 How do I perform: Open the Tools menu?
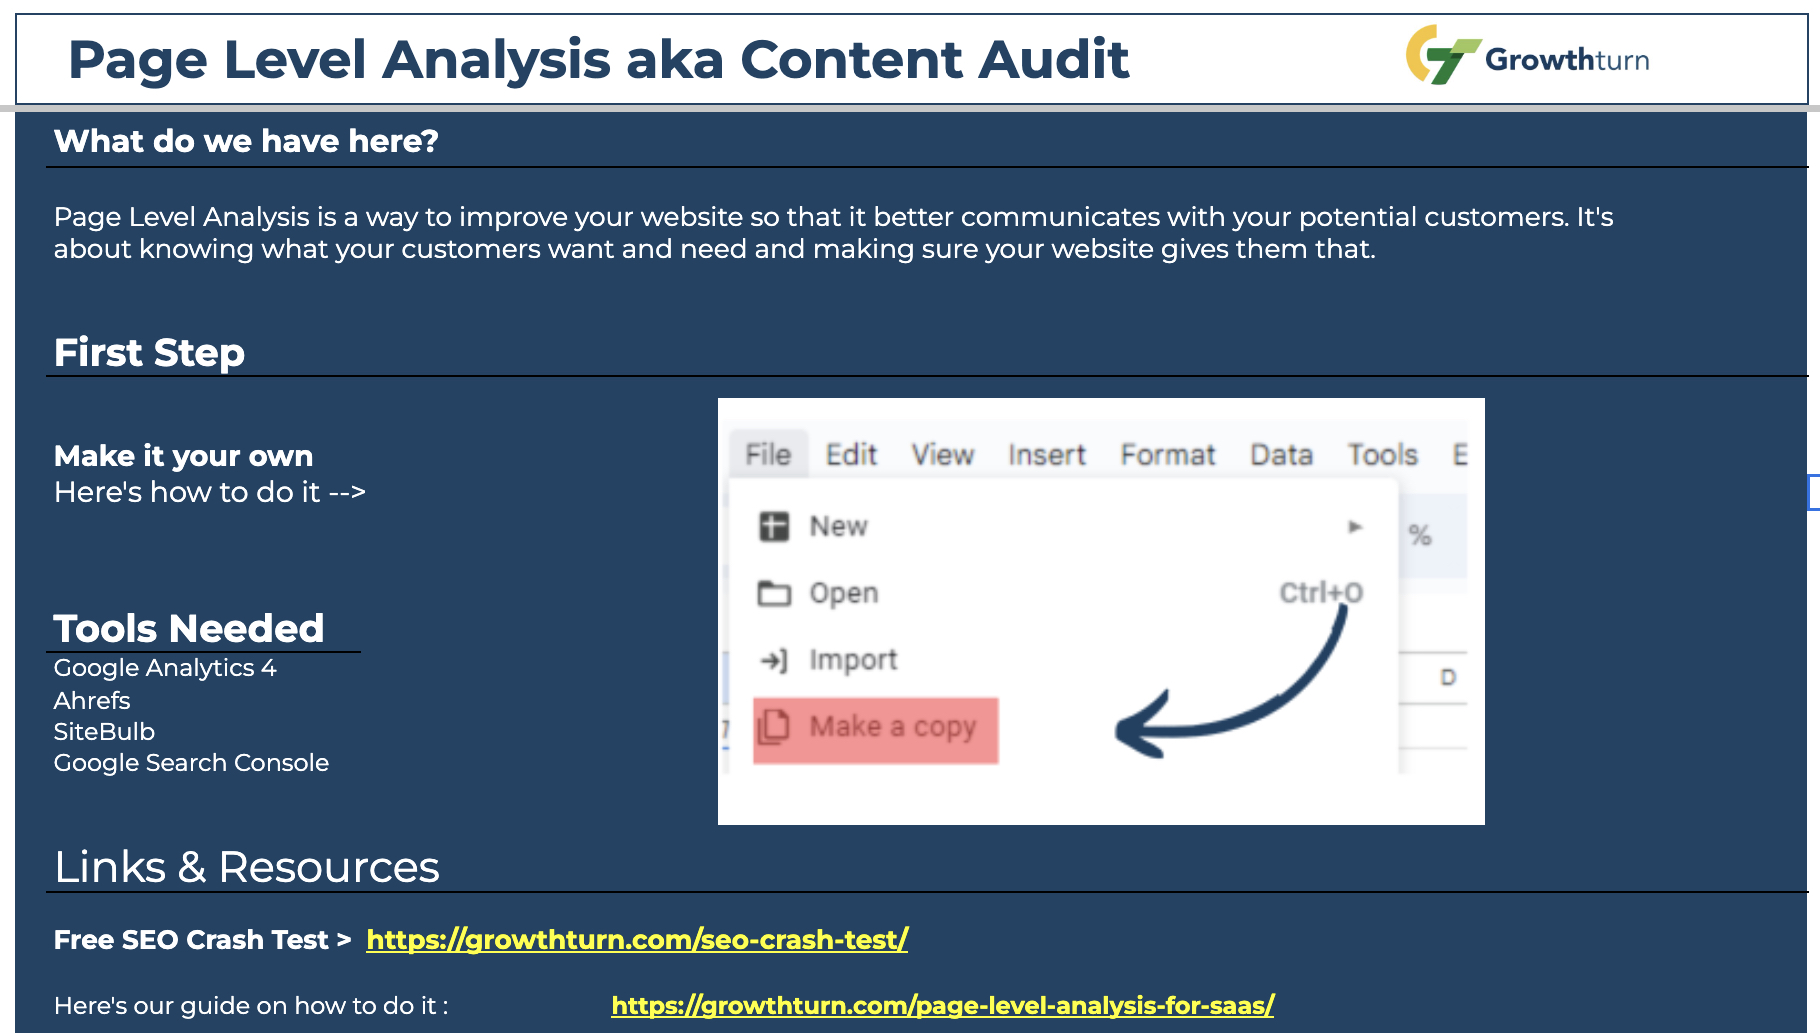point(1382,454)
